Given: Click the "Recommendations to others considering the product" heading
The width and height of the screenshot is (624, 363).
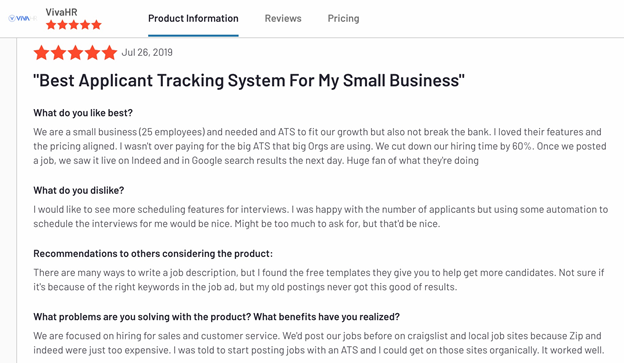Looking at the screenshot, I should [x=153, y=254].
